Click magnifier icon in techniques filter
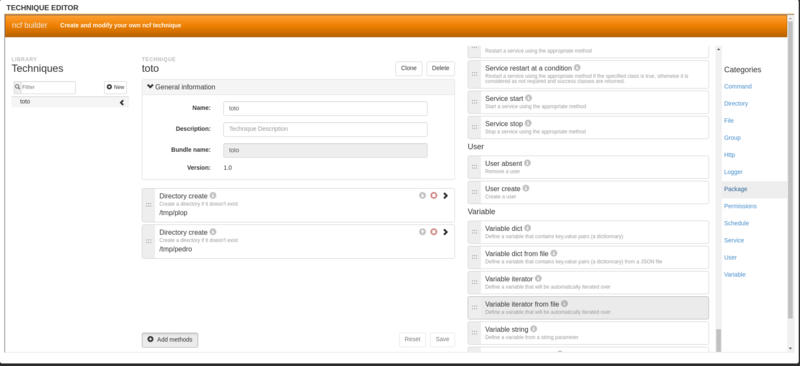800x366 pixels. click(18, 87)
